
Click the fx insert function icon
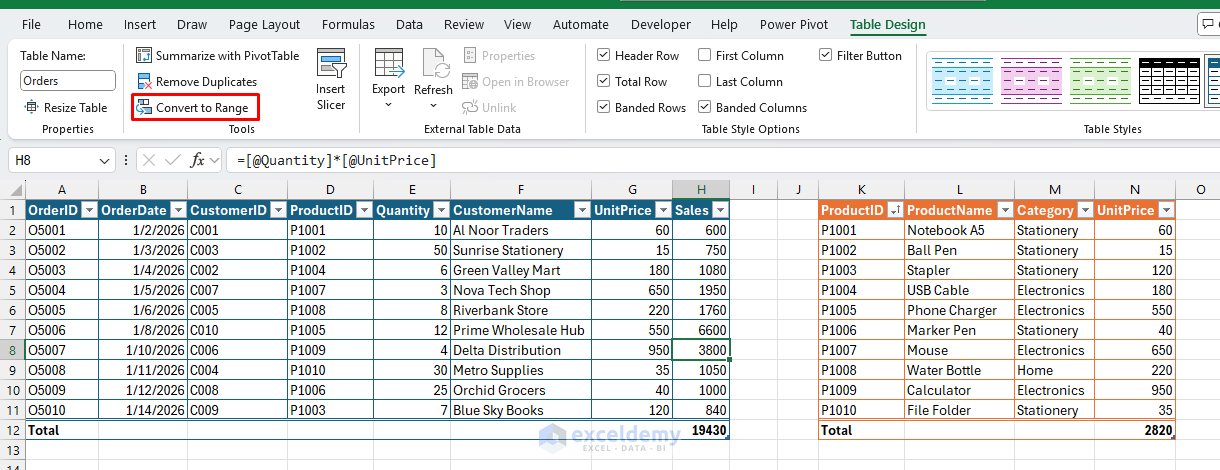pos(198,160)
